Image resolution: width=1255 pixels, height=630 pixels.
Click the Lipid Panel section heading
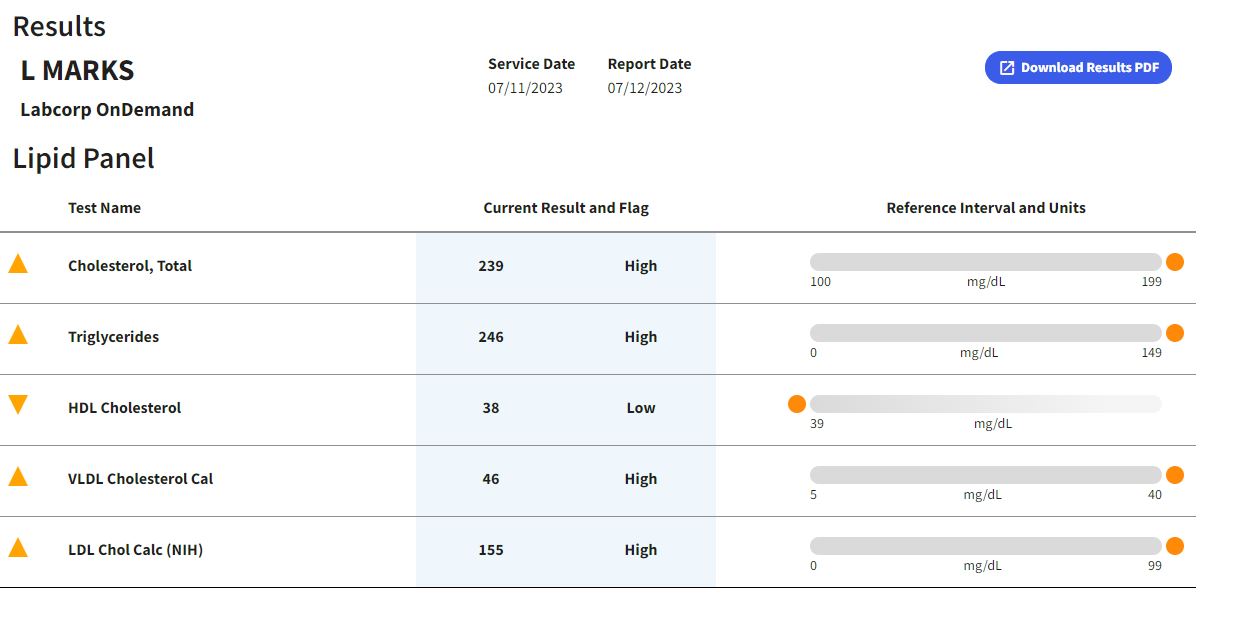pyautogui.click(x=84, y=159)
